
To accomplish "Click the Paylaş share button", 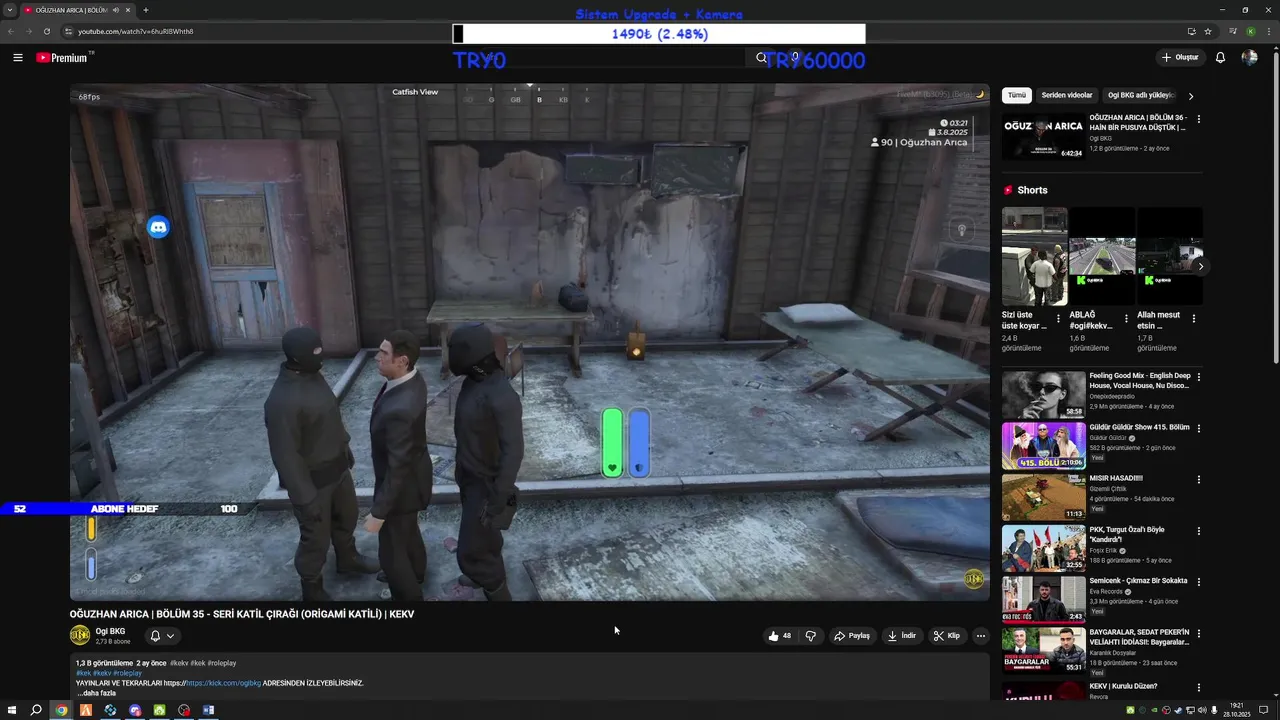I will point(852,635).
